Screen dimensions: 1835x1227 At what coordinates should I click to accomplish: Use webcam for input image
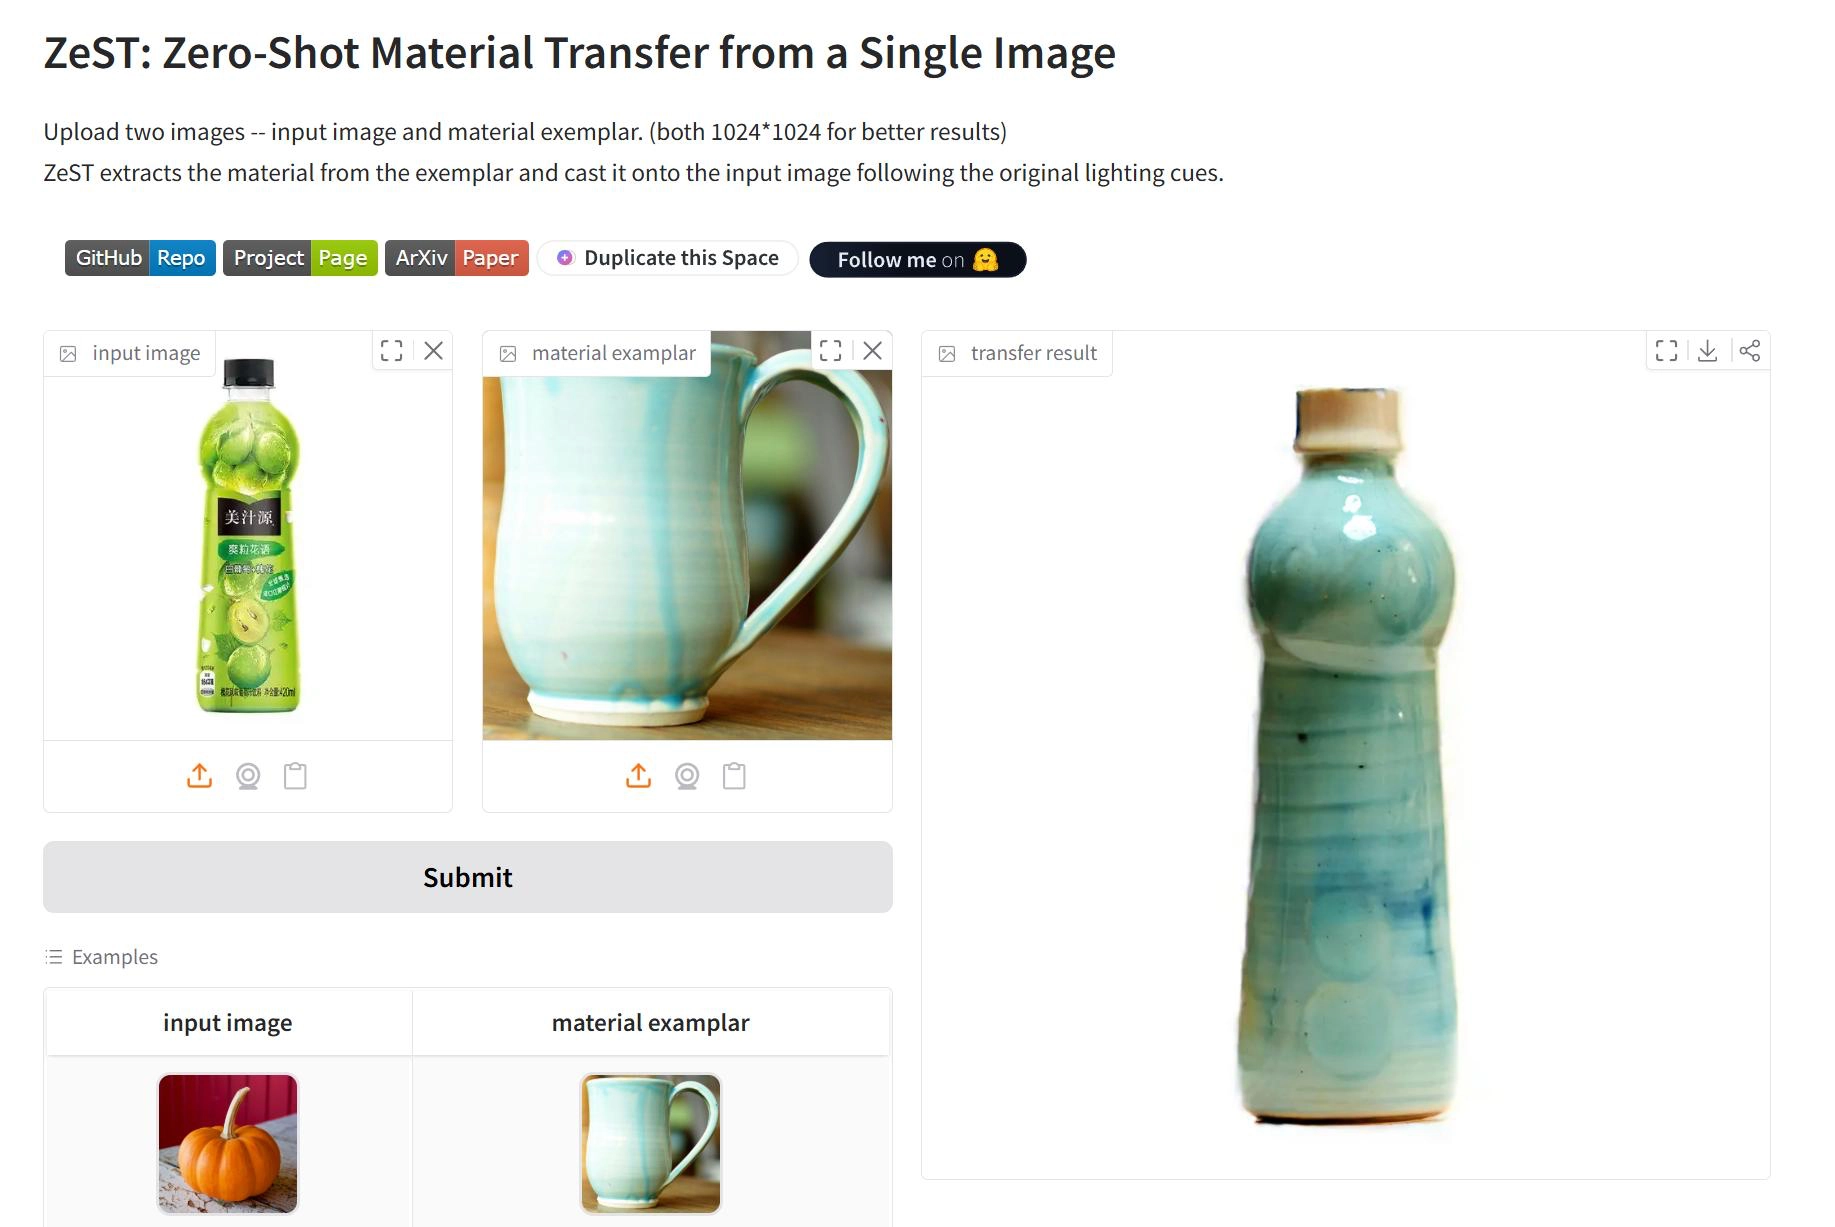tap(248, 776)
